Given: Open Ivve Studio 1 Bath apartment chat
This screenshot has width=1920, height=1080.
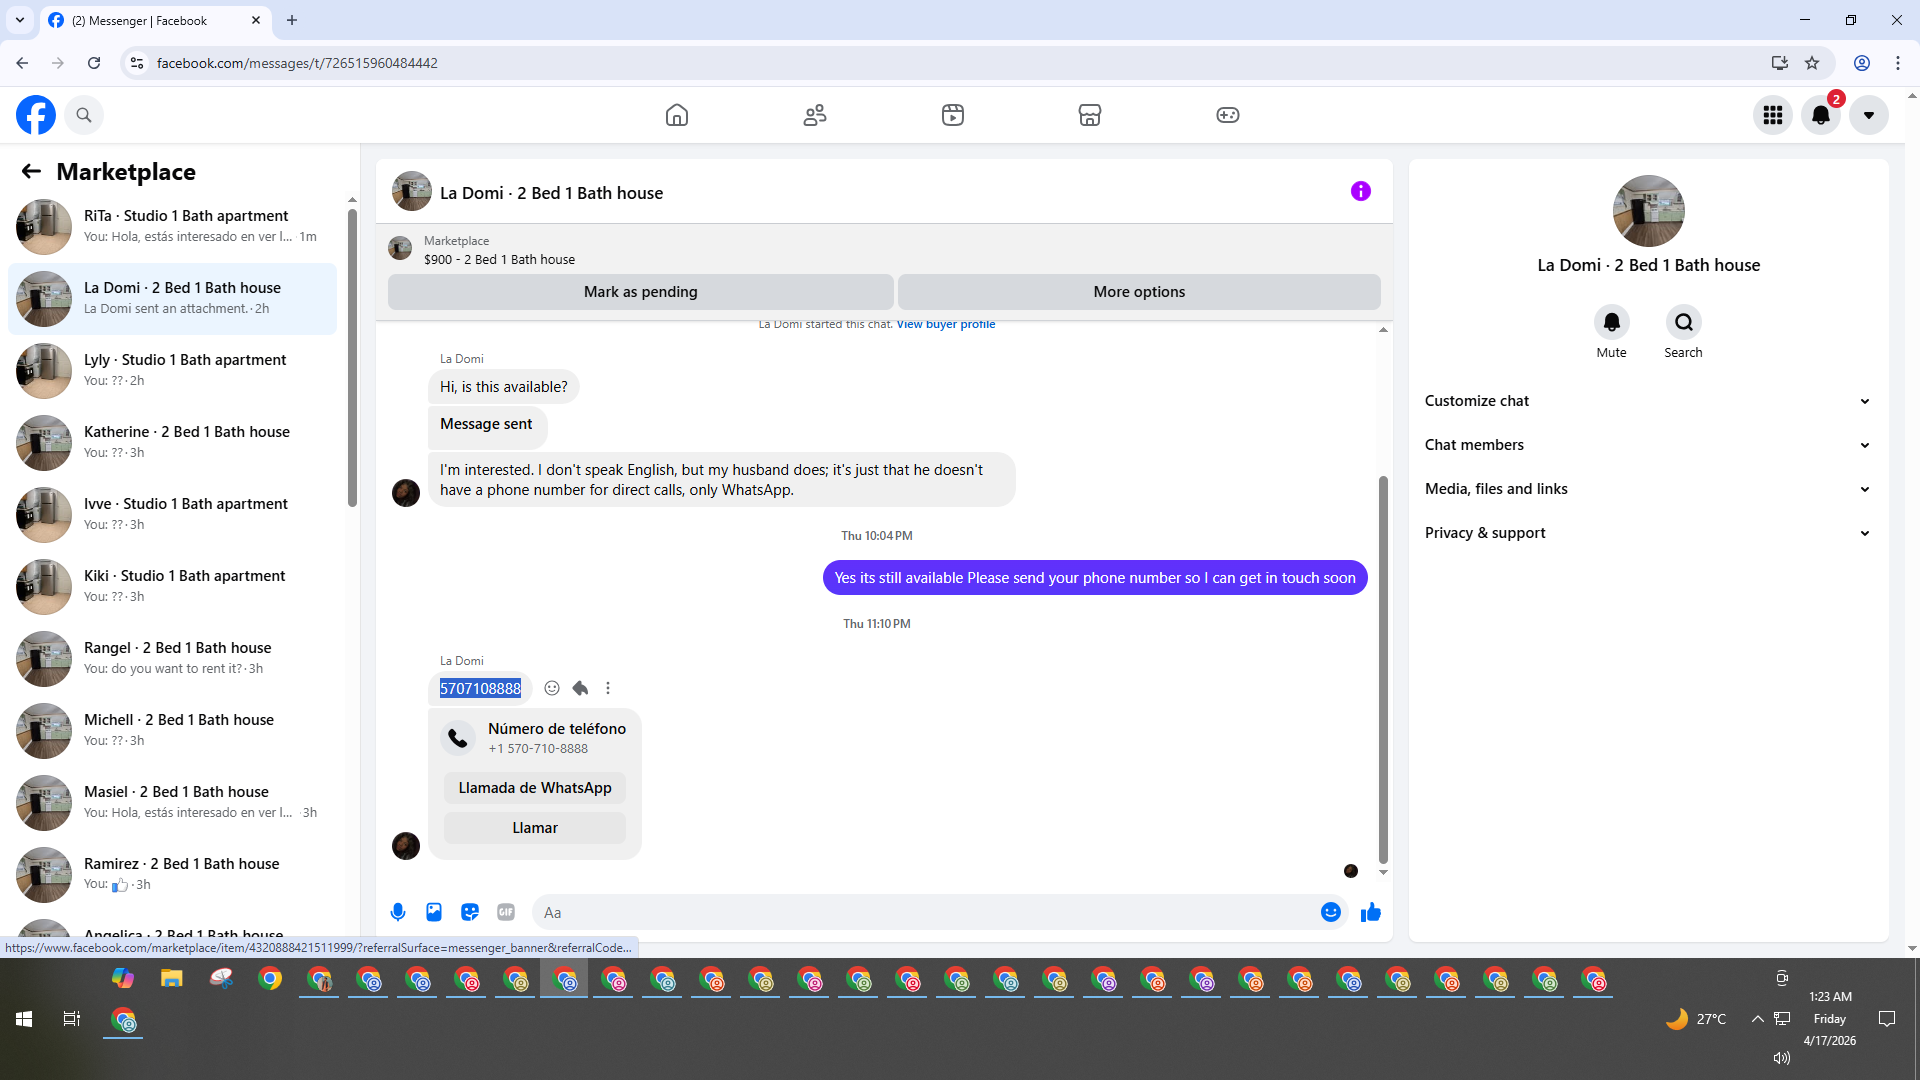Looking at the screenshot, I should [172, 515].
